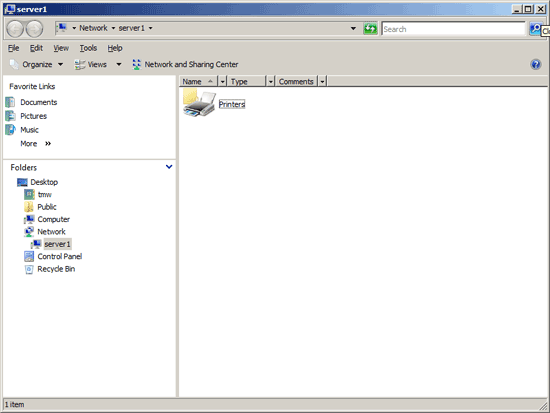
Task: Open Help via blue question mark
Action: (536, 64)
